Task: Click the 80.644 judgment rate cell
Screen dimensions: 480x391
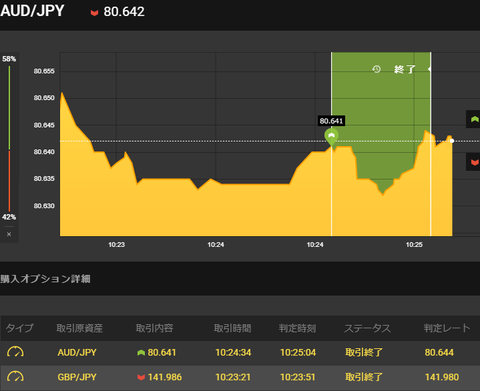Action: pyautogui.click(x=439, y=352)
